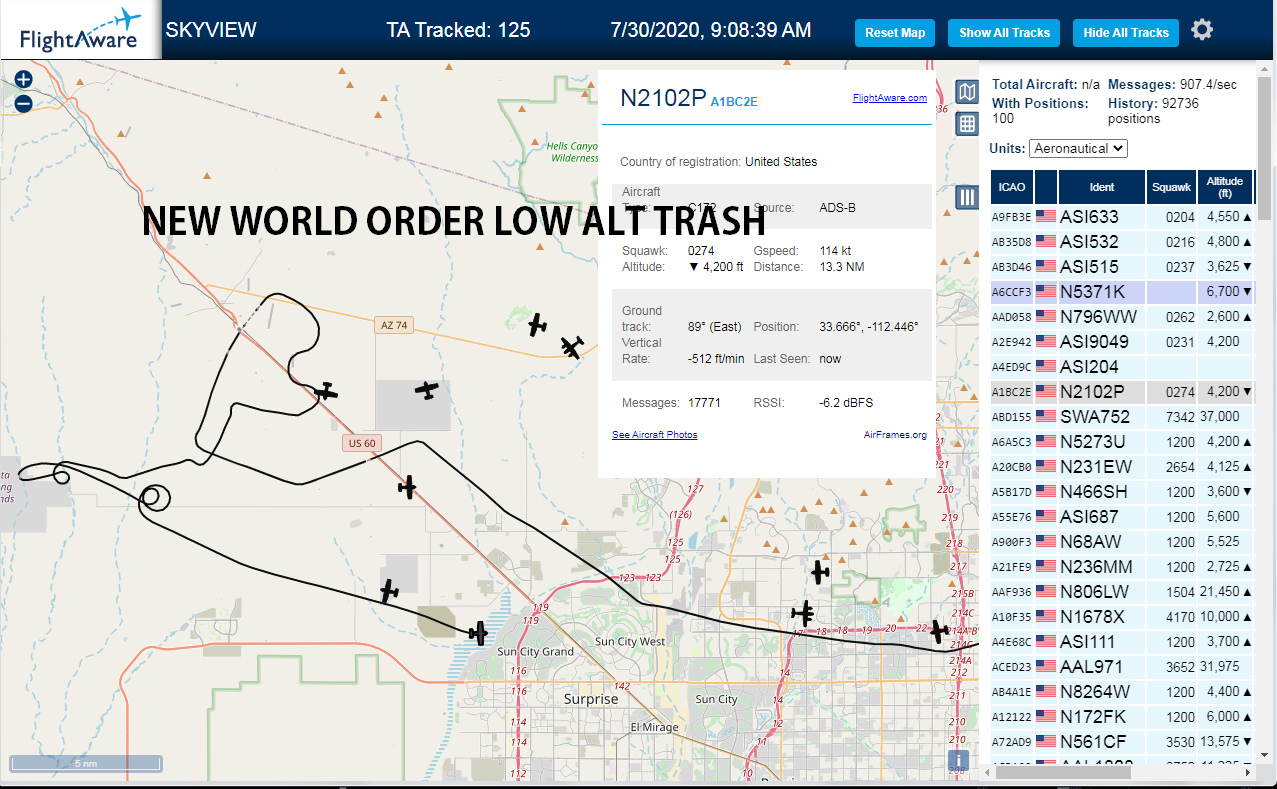Zoom out the map with minus icon
This screenshot has width=1277, height=789.
(23, 103)
